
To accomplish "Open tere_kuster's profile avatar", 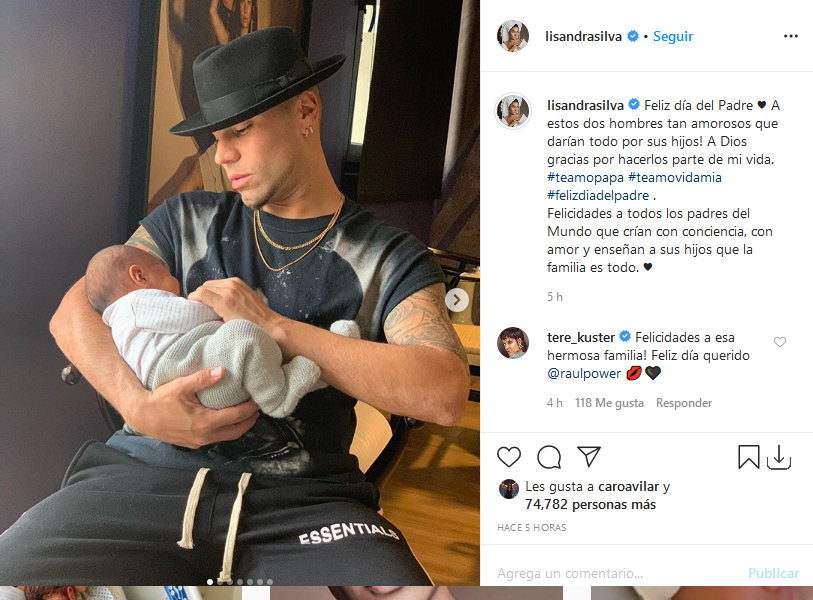I will click(x=513, y=343).
